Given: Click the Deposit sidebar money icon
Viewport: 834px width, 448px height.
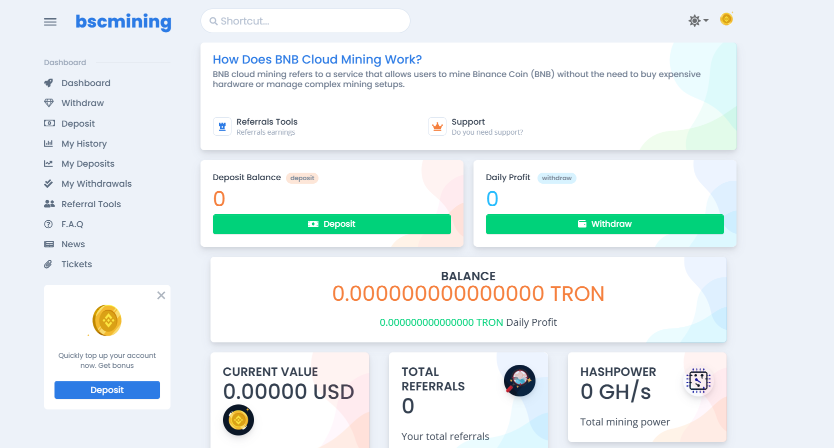Looking at the screenshot, I should click(x=49, y=124).
